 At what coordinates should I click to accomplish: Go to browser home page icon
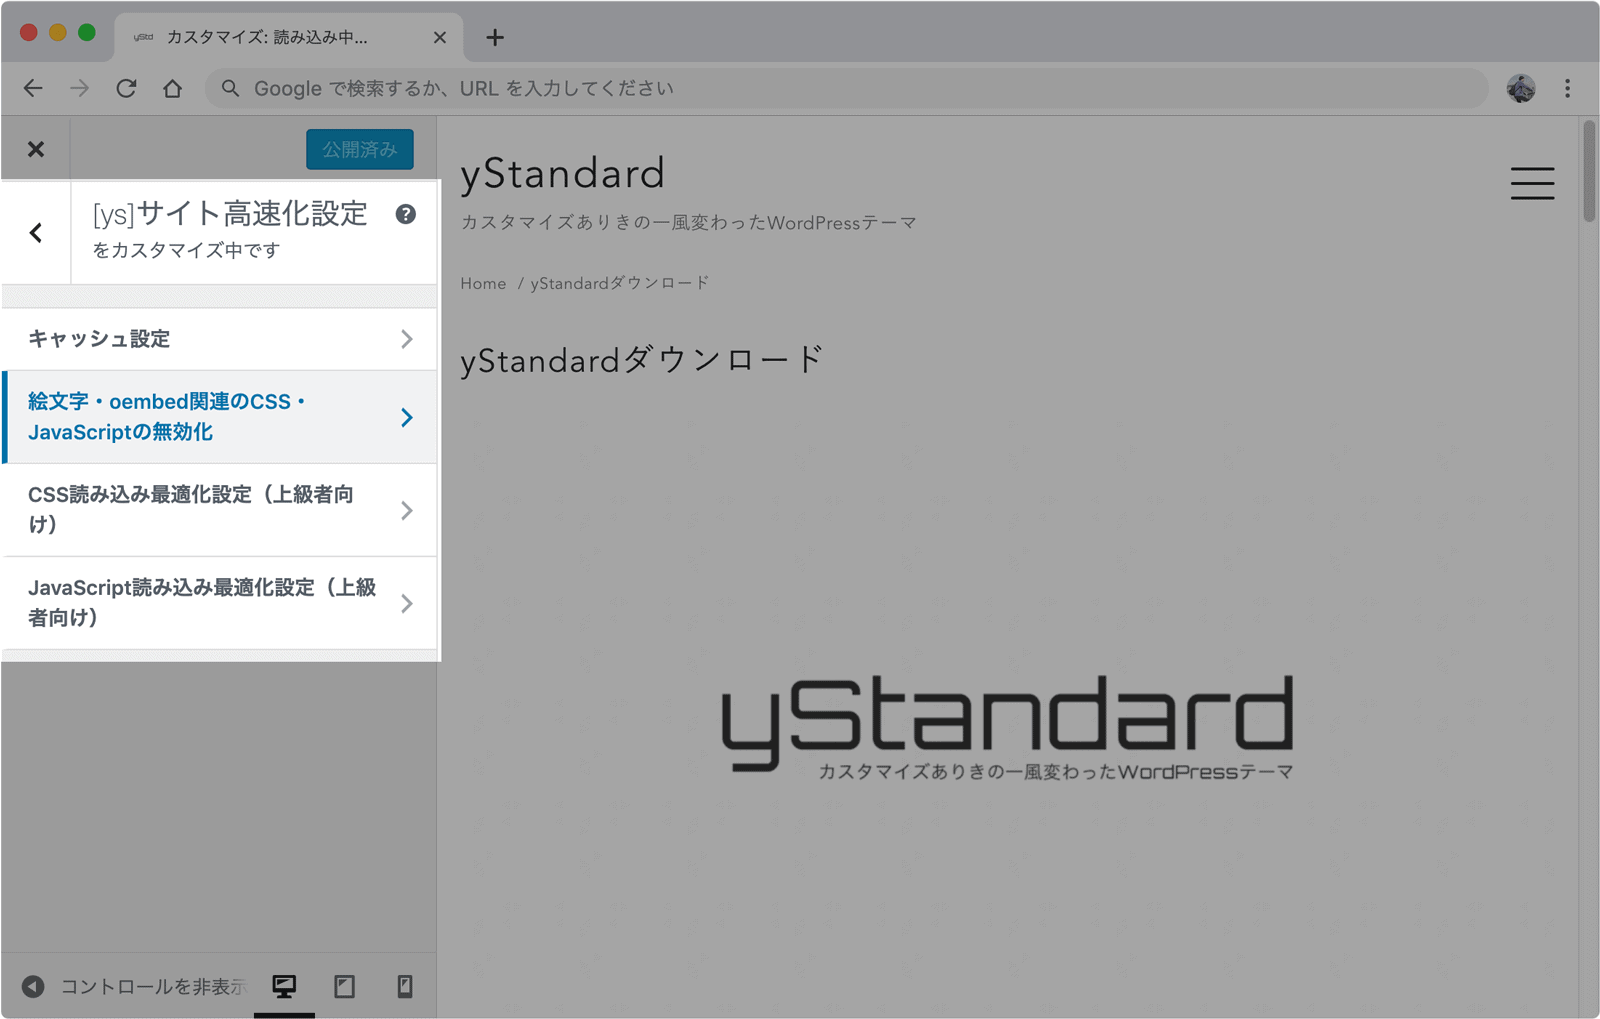coord(172,88)
